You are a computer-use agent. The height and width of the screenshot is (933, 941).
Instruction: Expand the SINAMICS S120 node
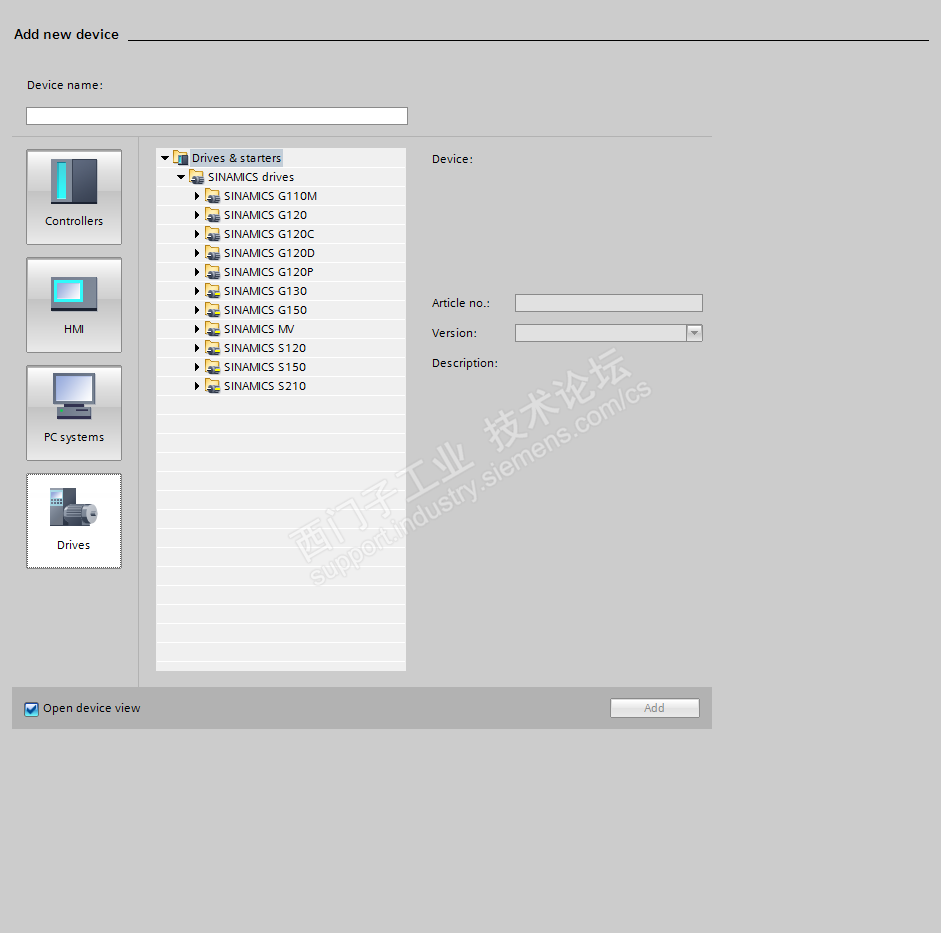tap(197, 348)
